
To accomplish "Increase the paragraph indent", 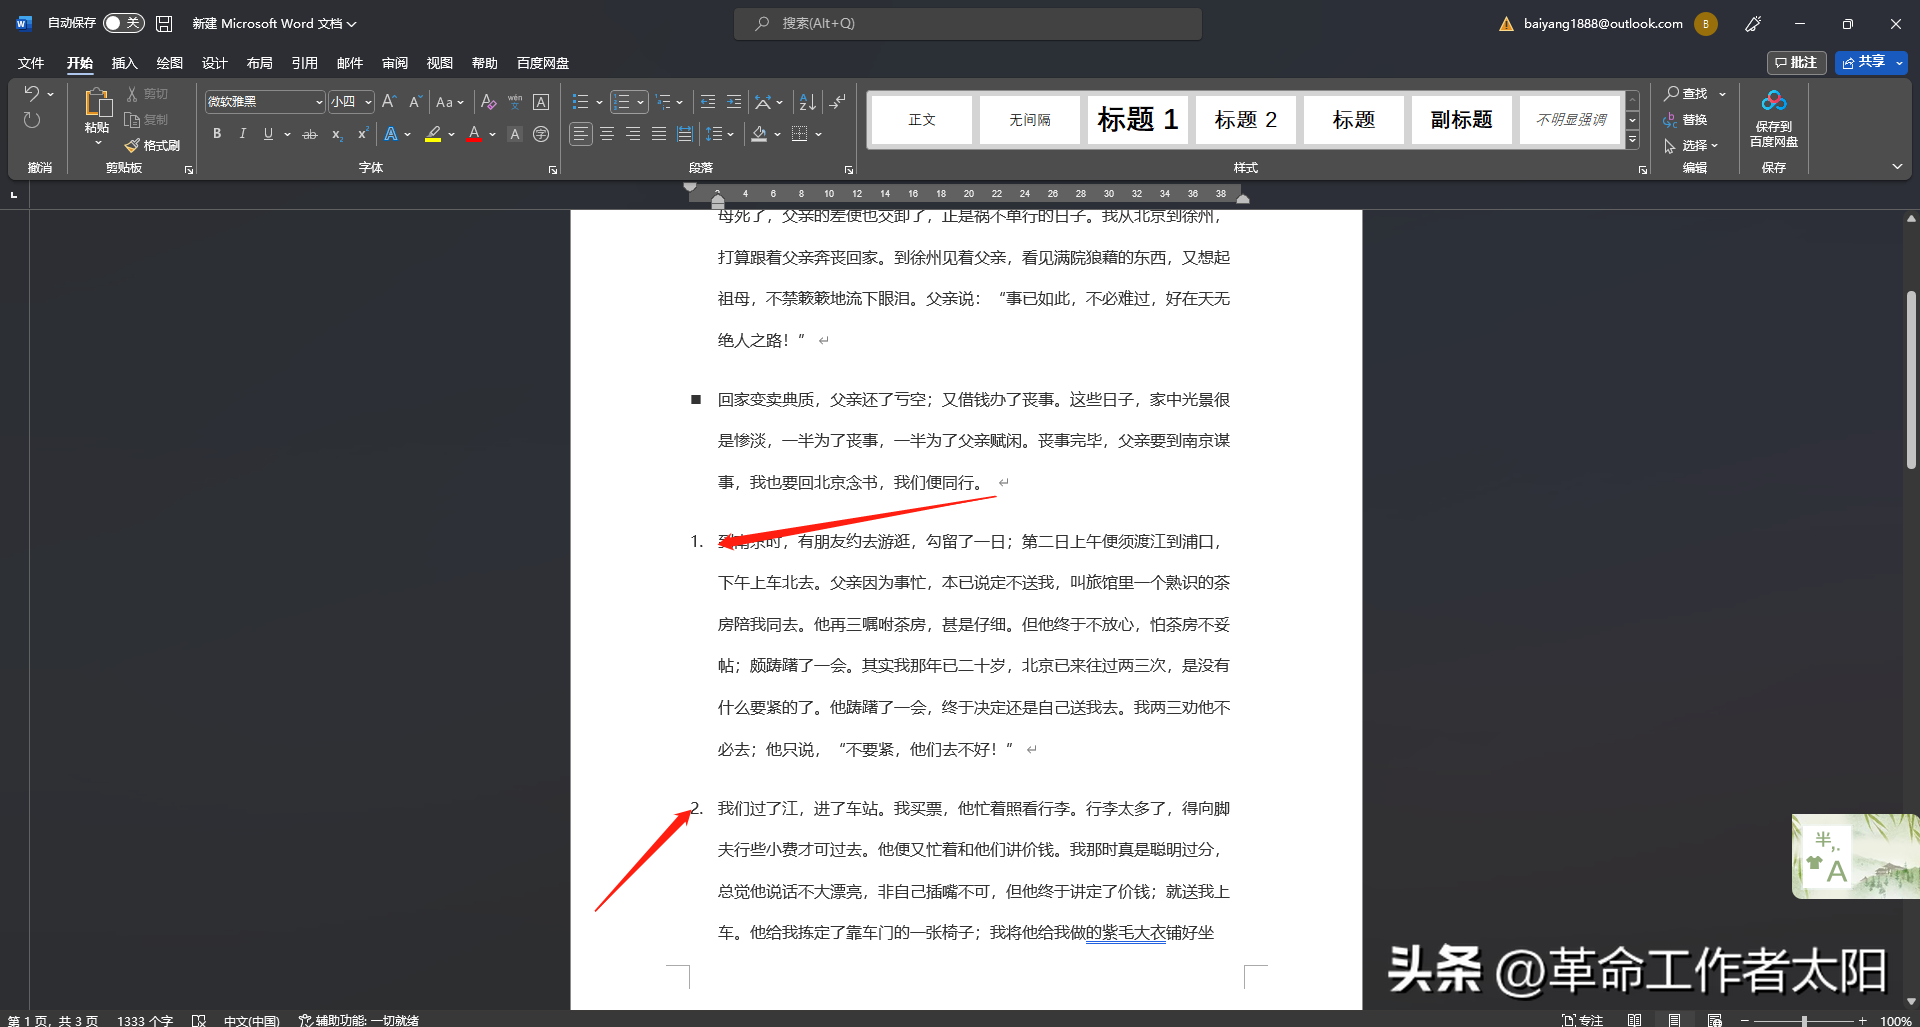I will pos(734,102).
